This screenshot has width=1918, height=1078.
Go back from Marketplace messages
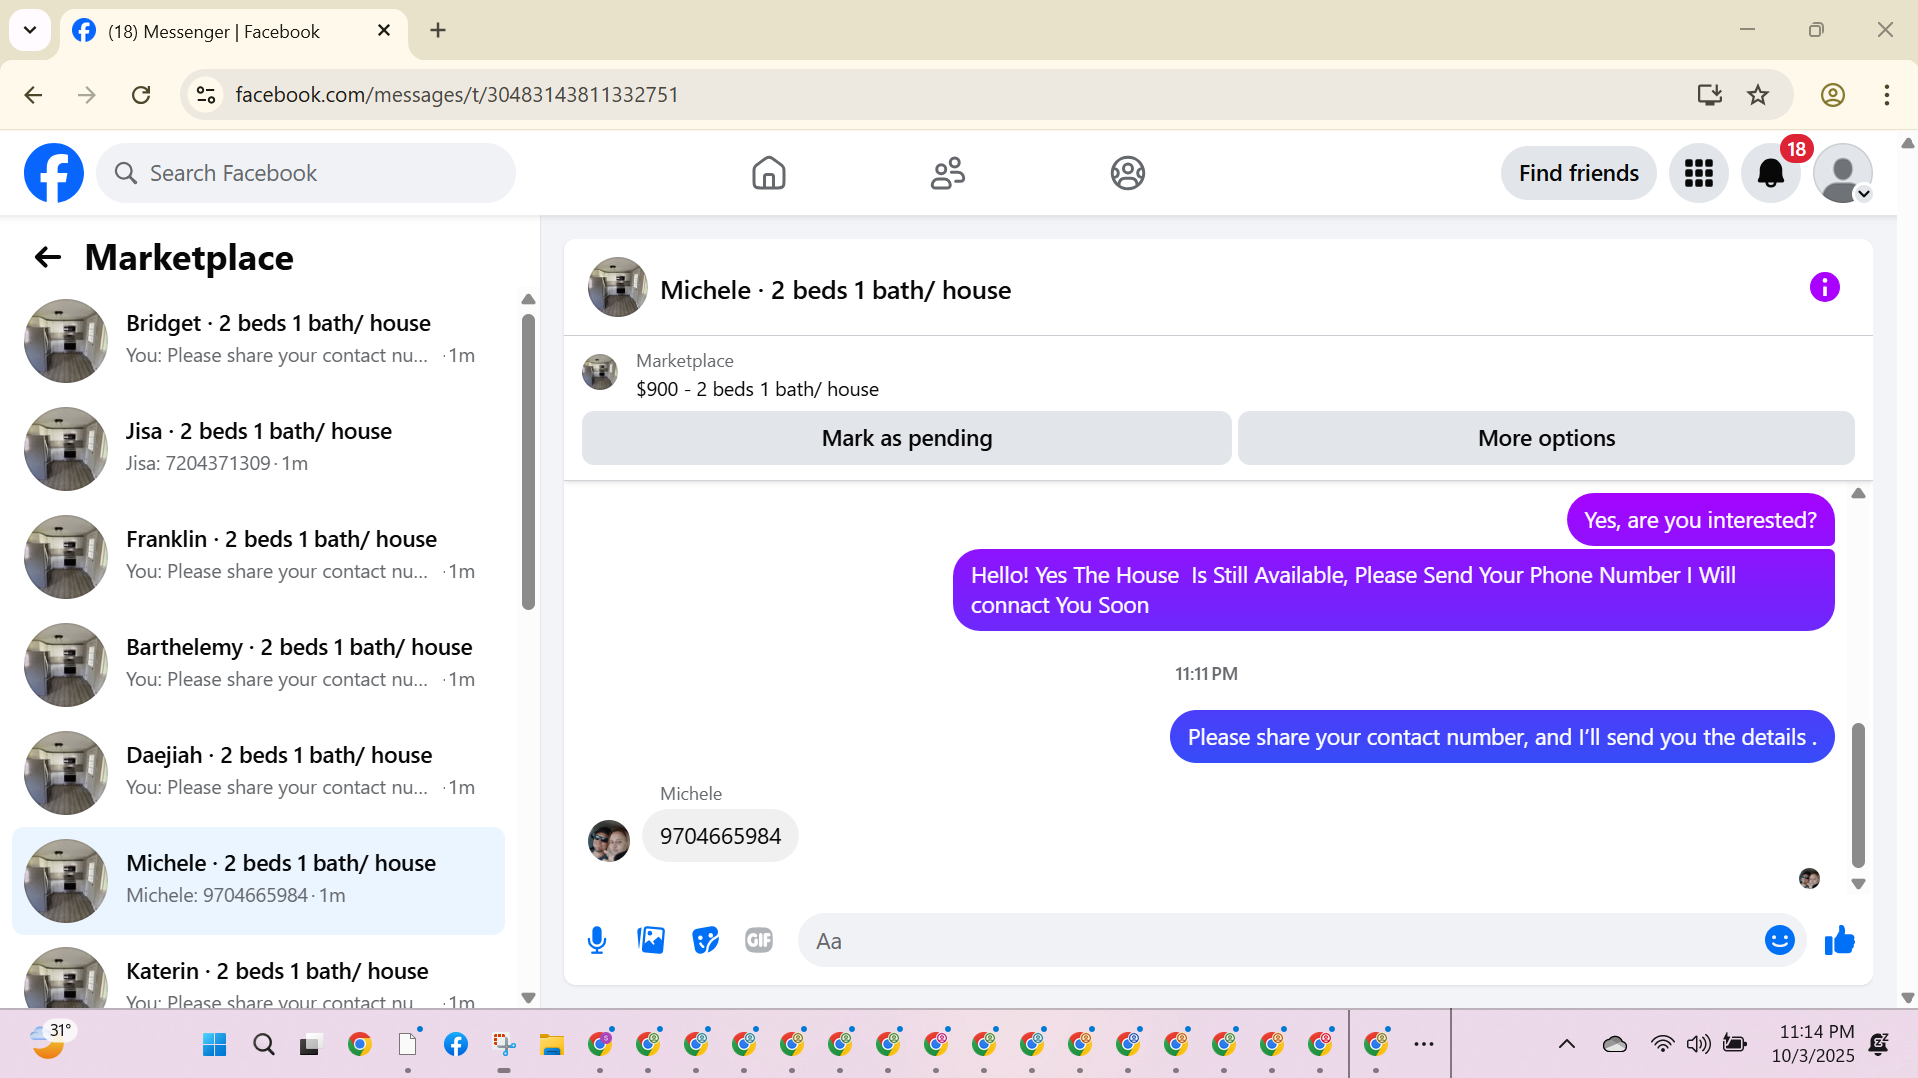click(48, 258)
